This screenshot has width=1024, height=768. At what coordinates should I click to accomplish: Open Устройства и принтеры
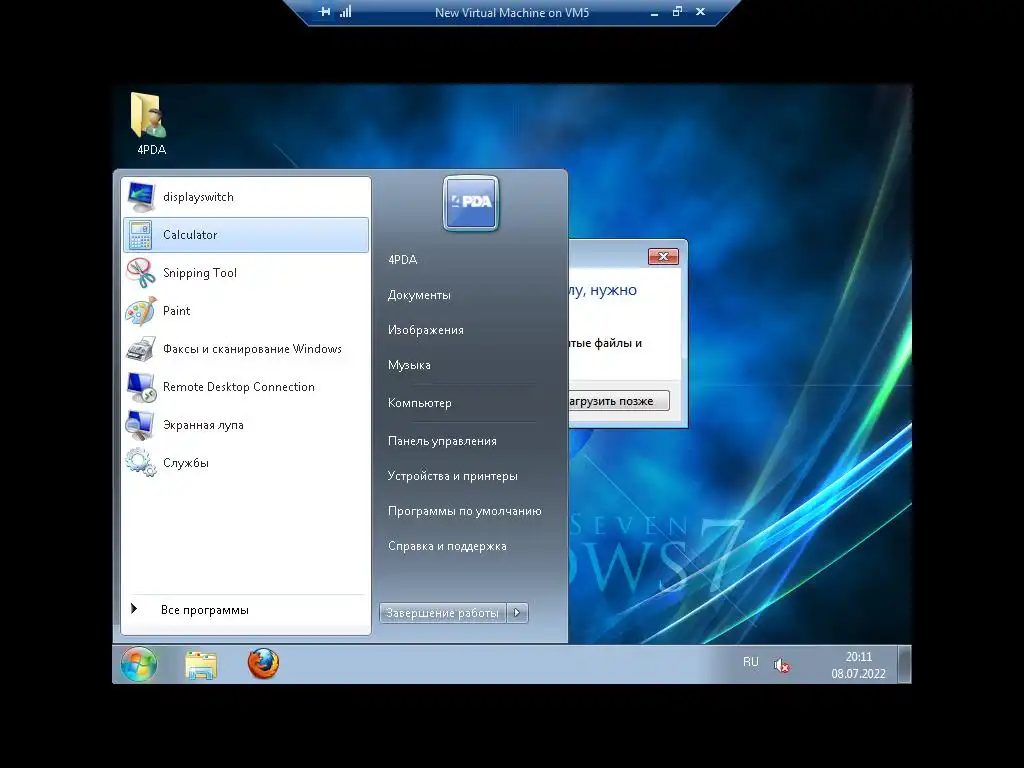tap(453, 476)
